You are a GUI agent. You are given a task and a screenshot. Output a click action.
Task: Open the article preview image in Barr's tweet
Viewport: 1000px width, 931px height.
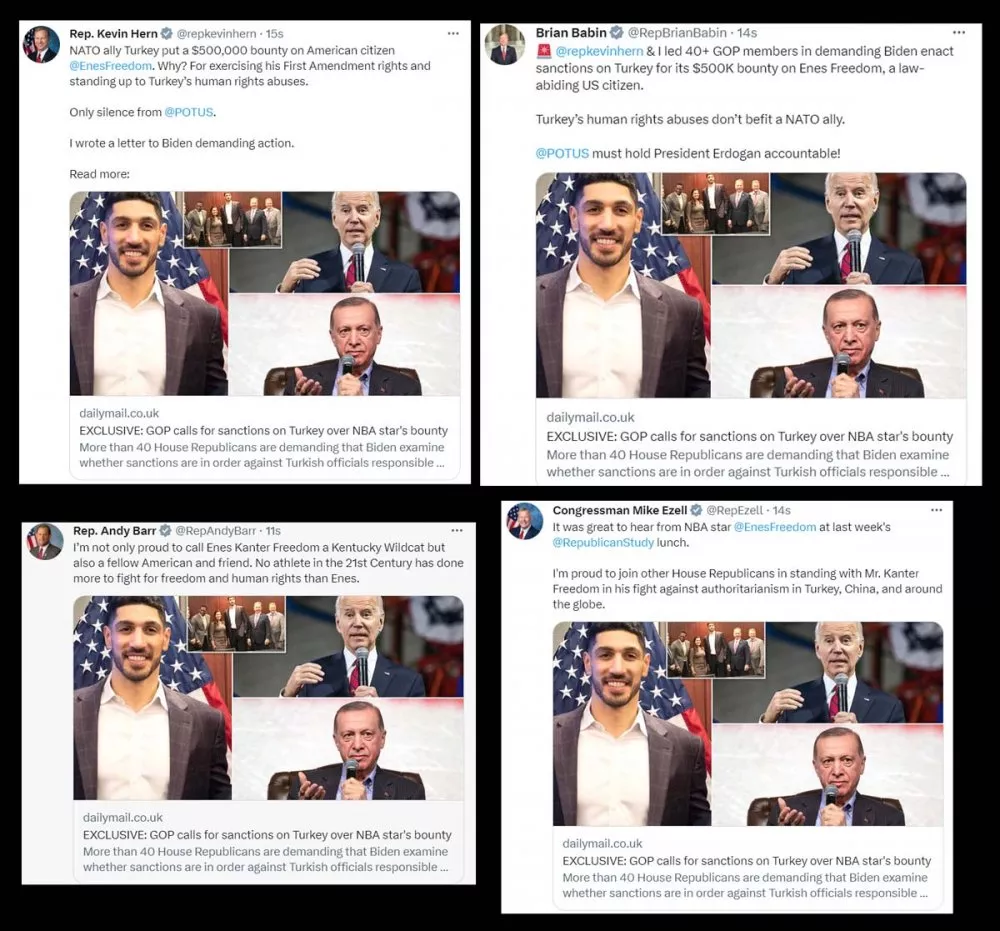coord(268,698)
